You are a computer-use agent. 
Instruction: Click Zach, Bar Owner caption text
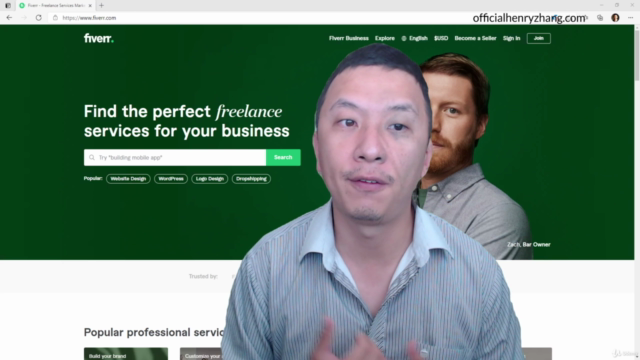click(529, 244)
